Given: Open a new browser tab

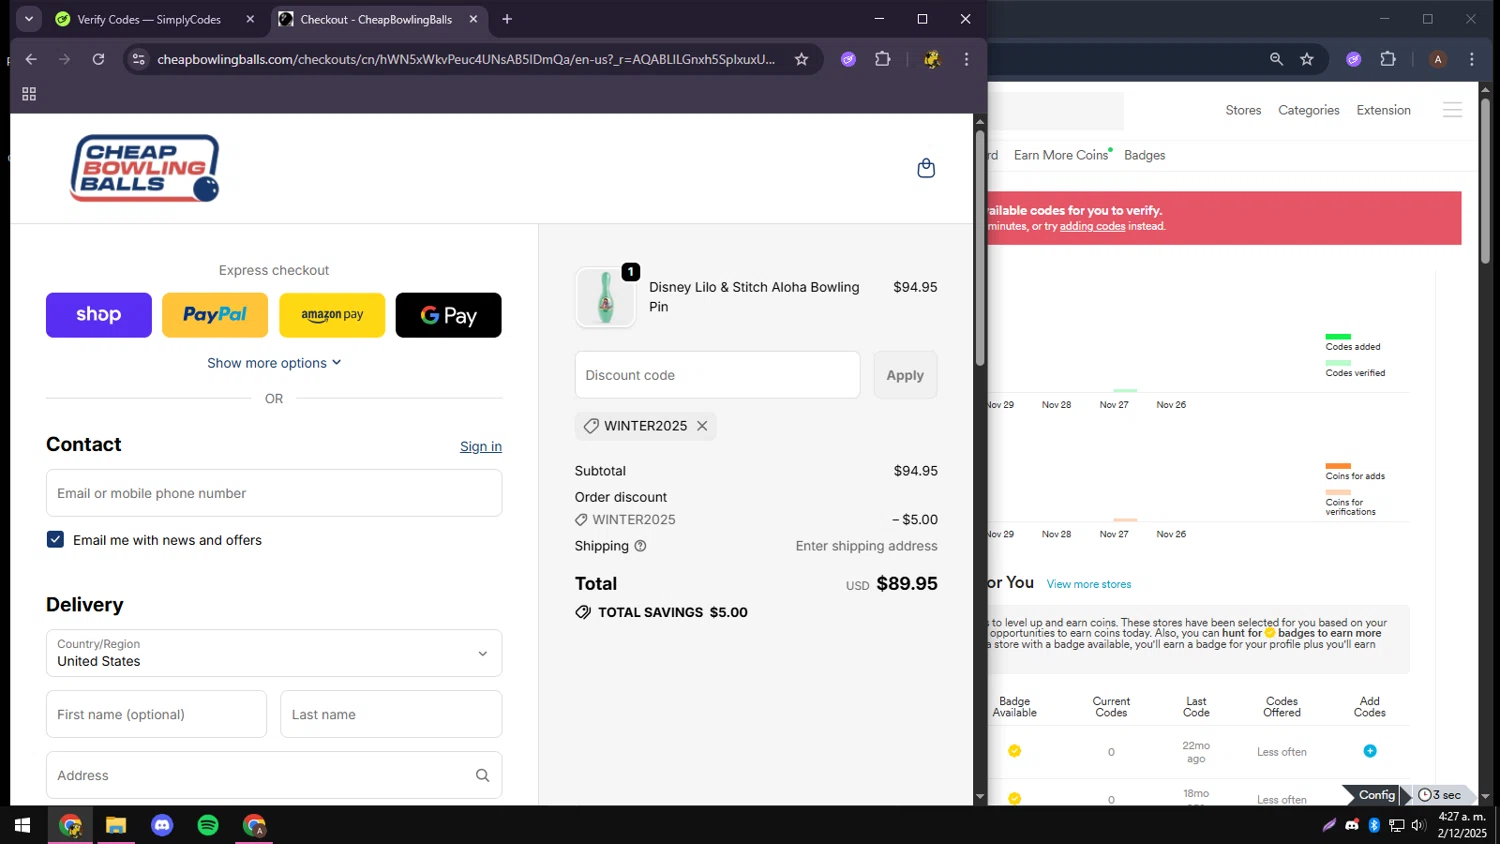Looking at the screenshot, I should (x=507, y=19).
